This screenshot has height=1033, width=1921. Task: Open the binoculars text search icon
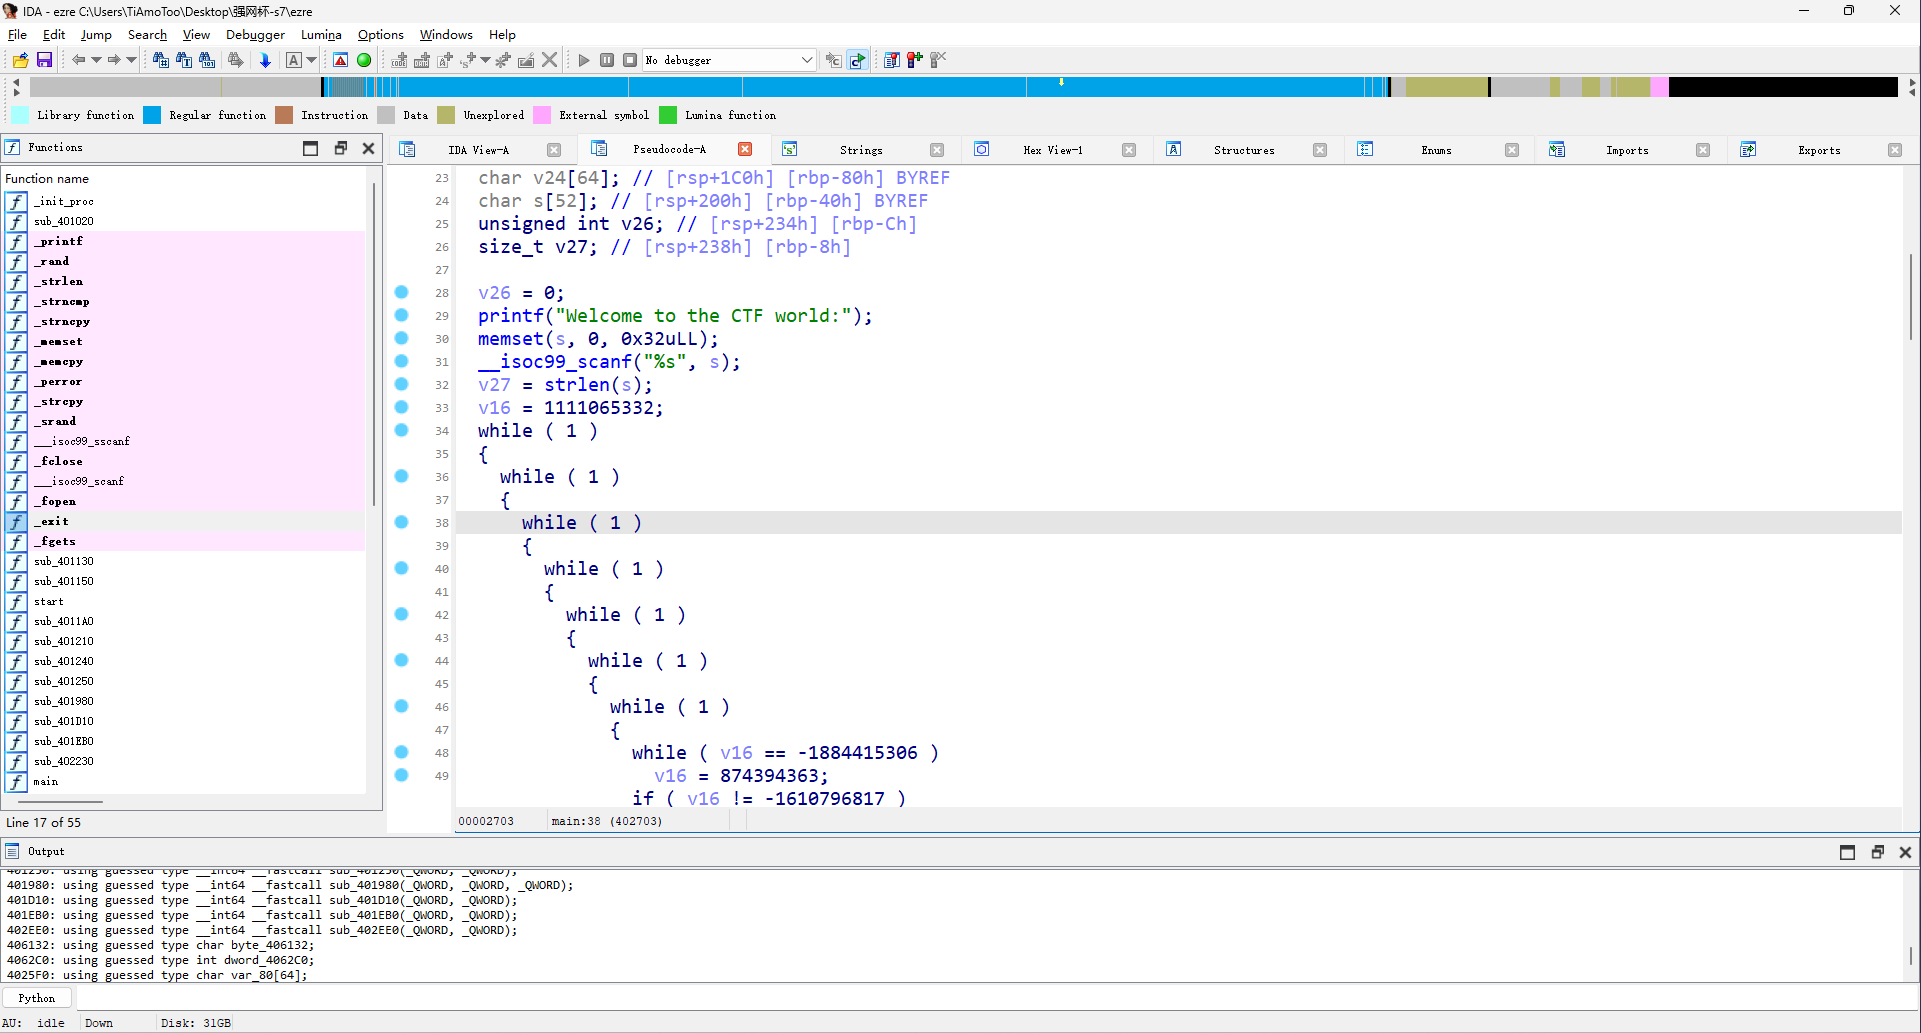coord(184,60)
